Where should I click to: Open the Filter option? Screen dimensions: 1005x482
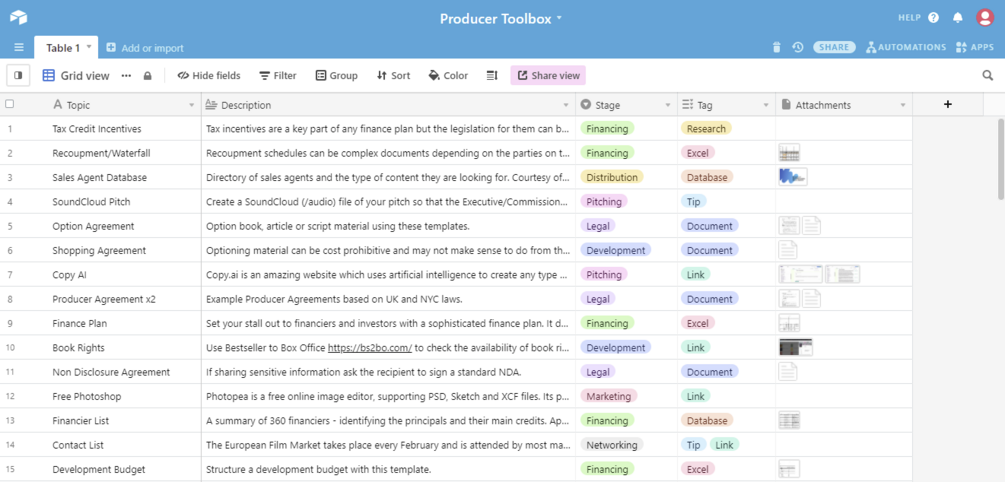(x=278, y=76)
